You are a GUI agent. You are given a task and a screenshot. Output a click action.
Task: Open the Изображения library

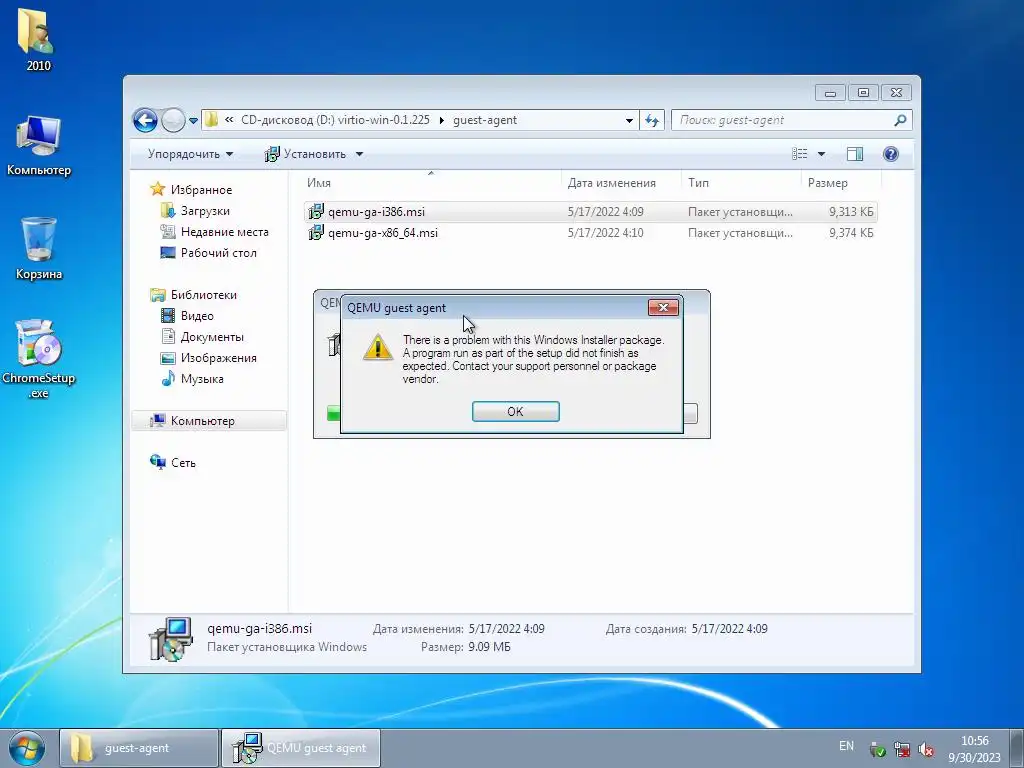click(219, 358)
